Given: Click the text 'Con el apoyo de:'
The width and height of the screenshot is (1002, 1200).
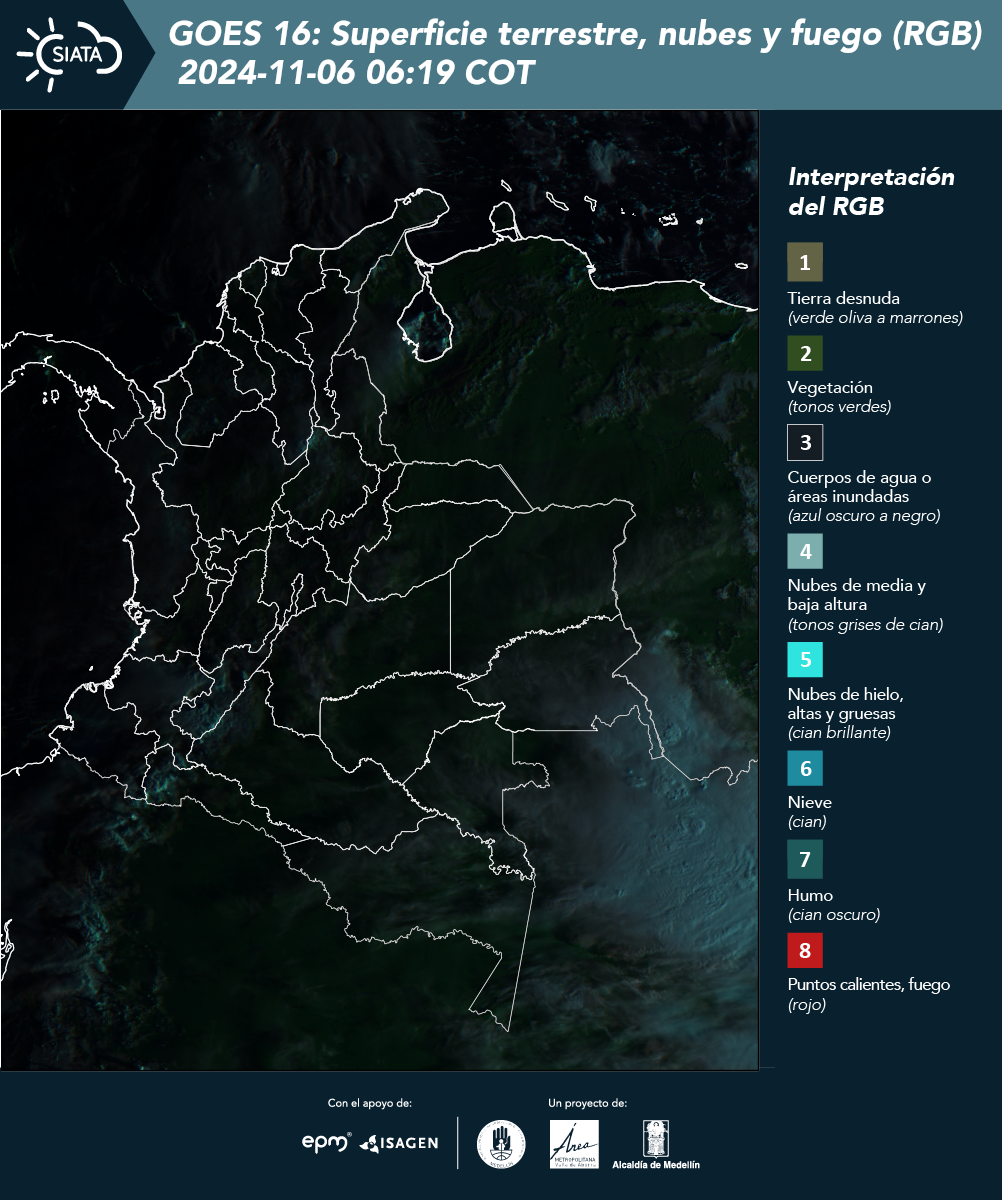Looking at the screenshot, I should (370, 1103).
